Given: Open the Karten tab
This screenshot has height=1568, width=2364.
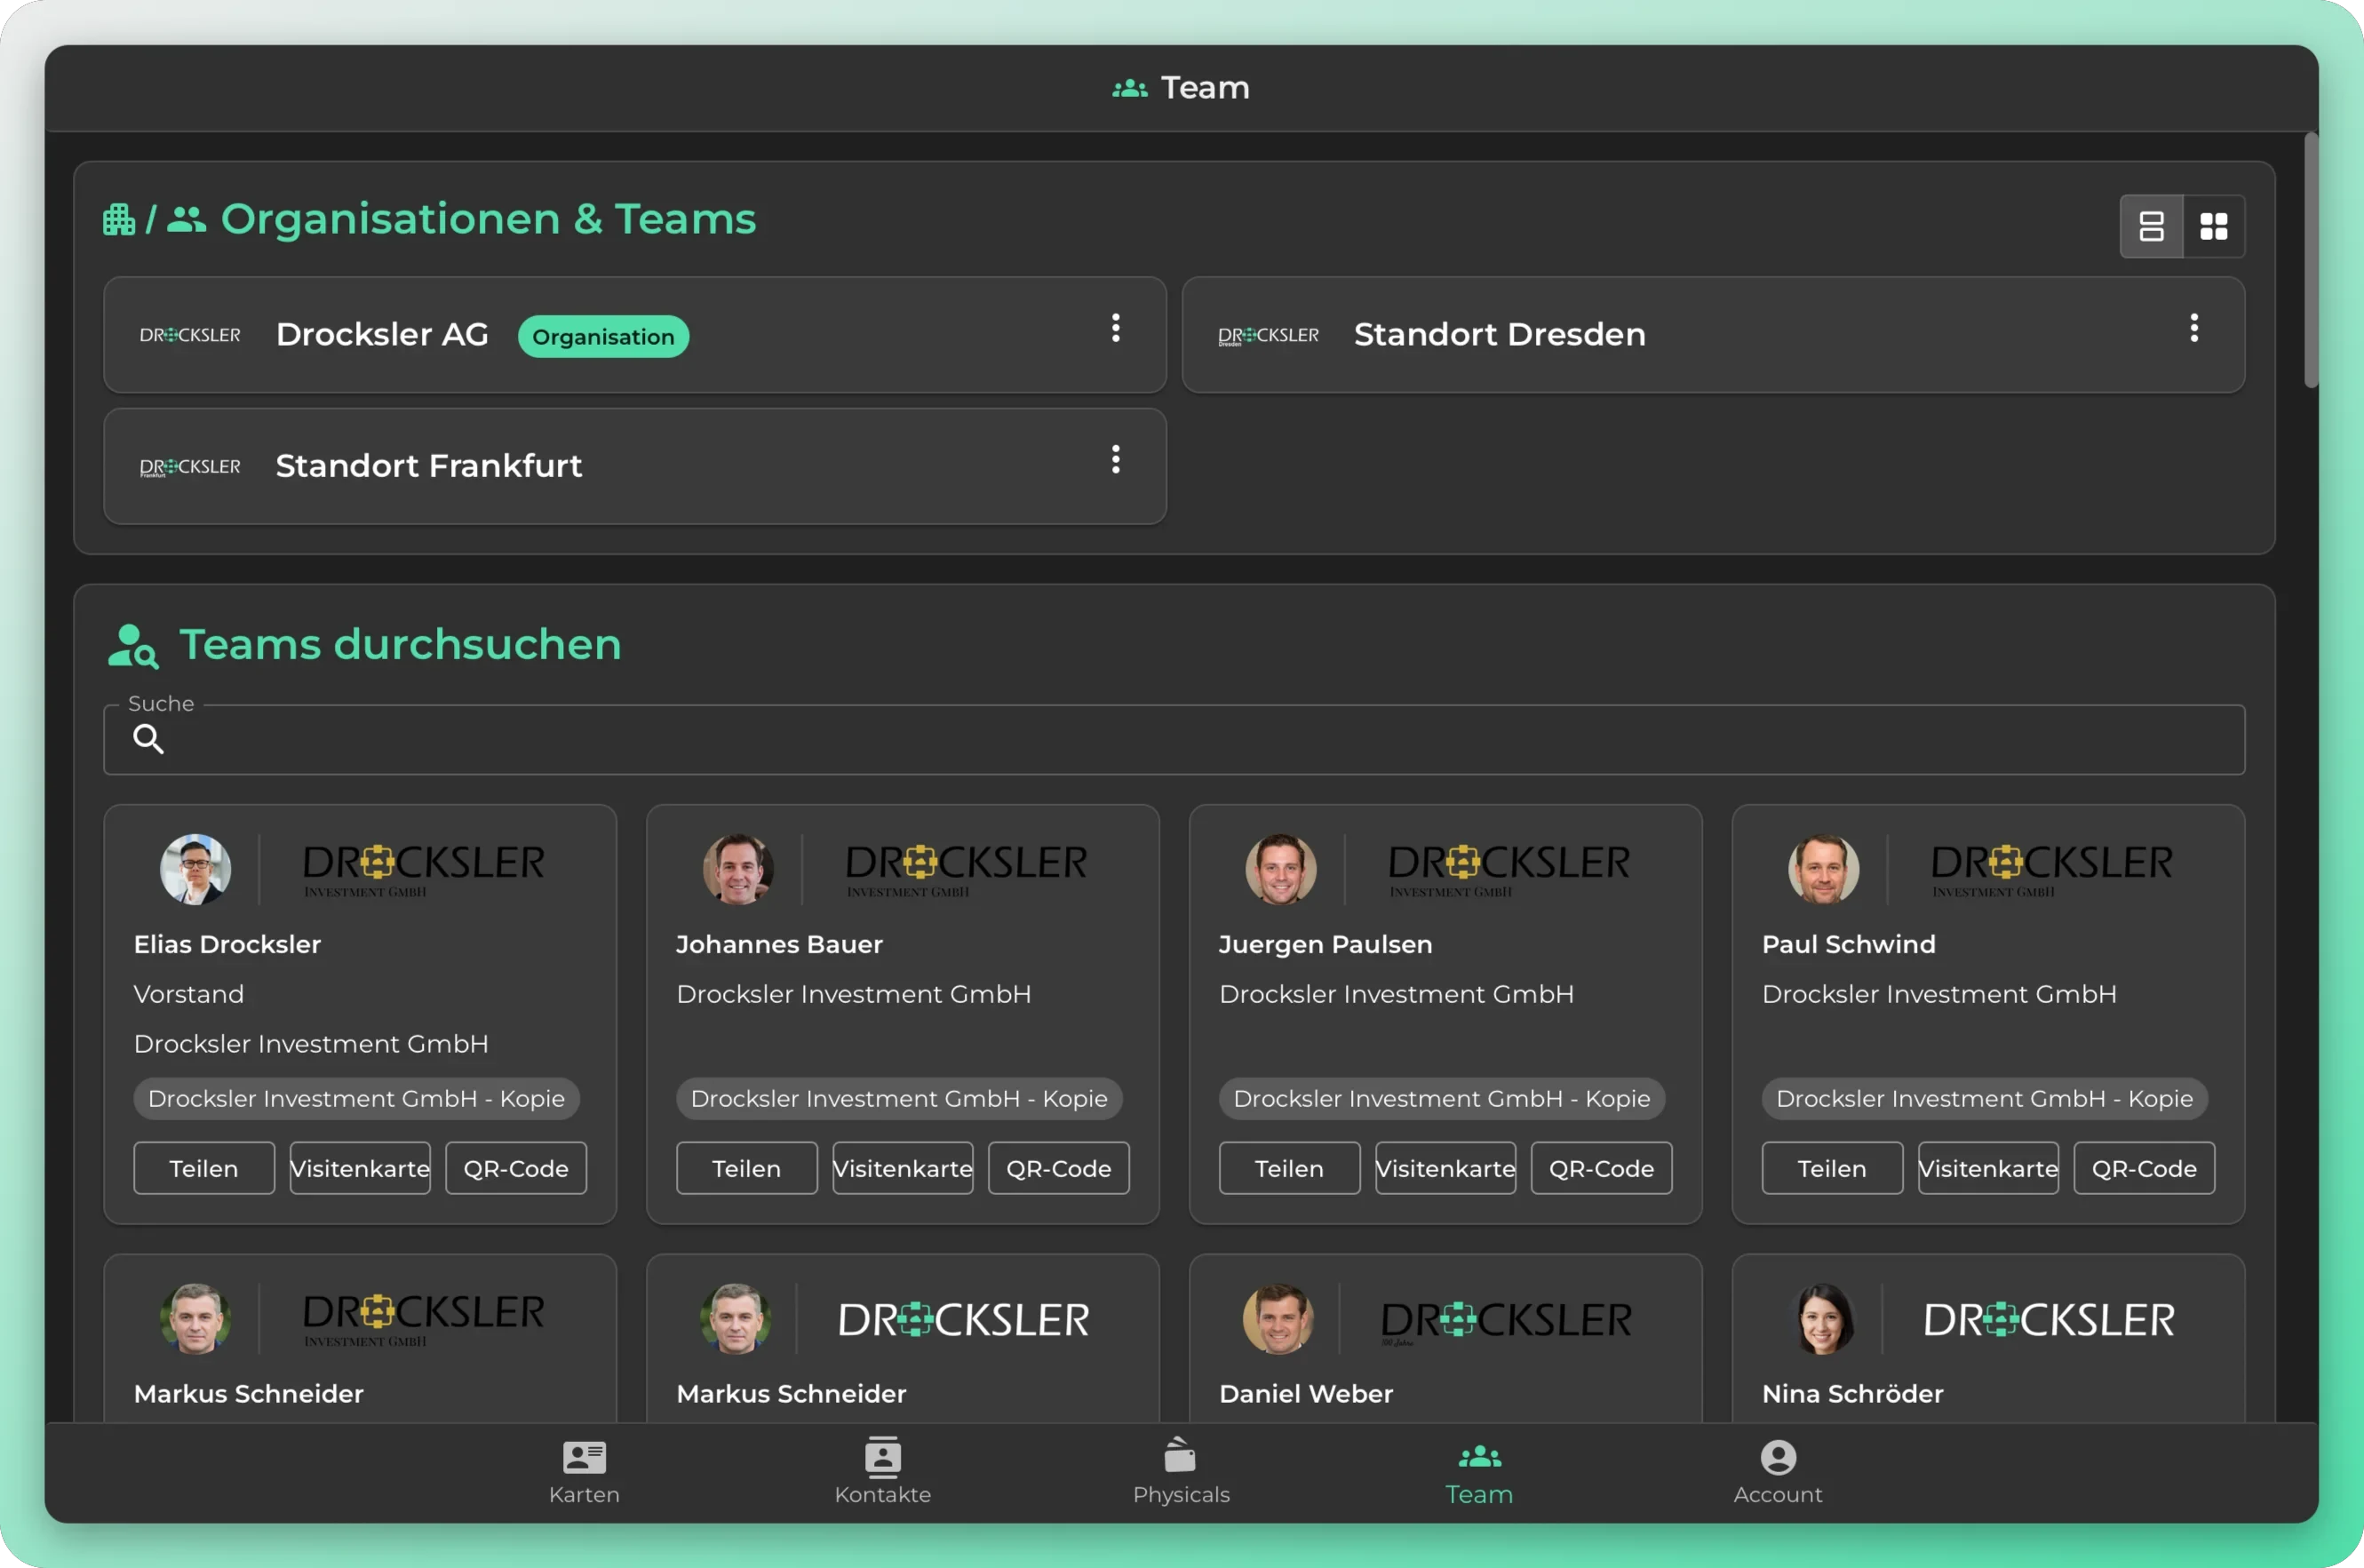Looking at the screenshot, I should (x=584, y=1472).
